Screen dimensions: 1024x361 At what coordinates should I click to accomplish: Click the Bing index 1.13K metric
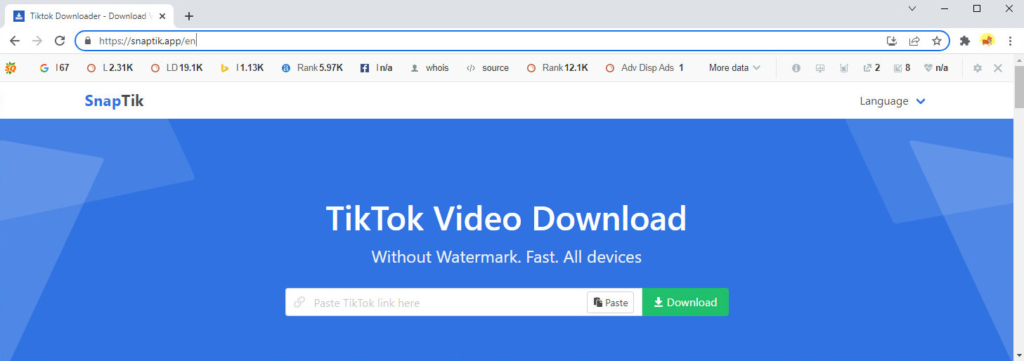pyautogui.click(x=242, y=67)
